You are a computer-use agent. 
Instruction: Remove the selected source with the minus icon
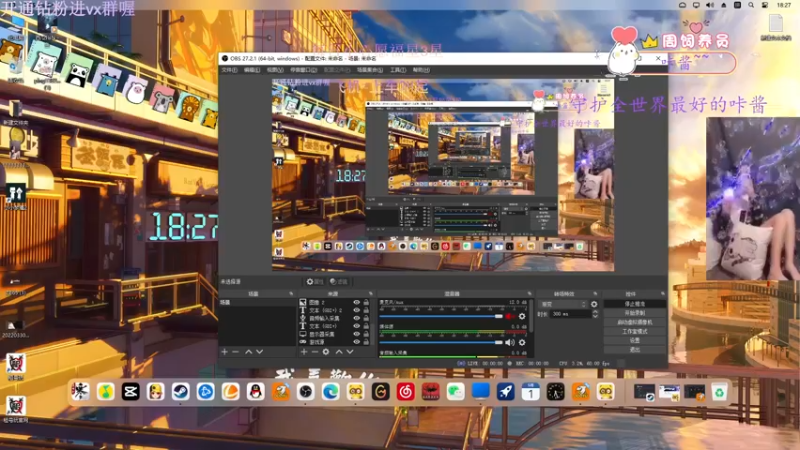[315, 352]
